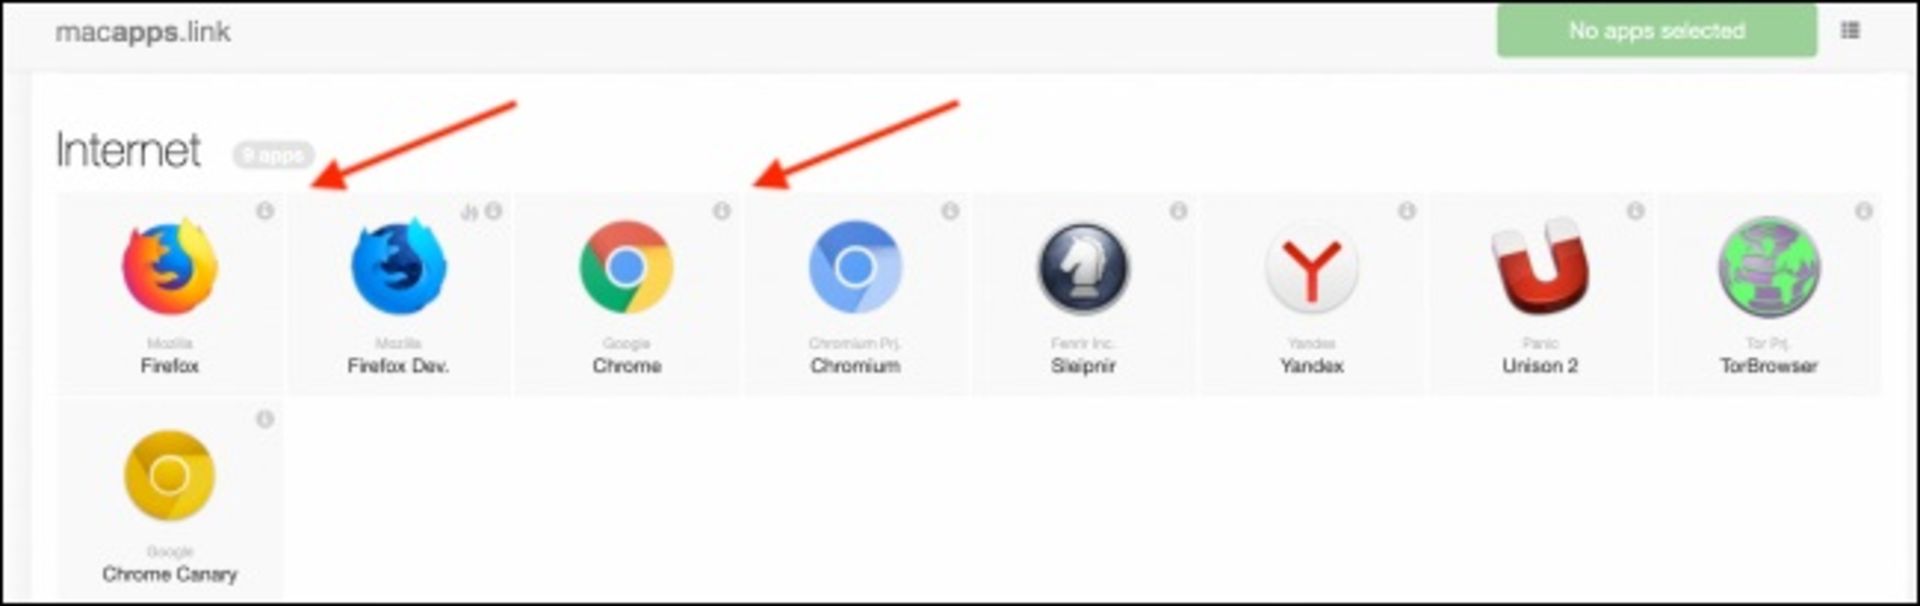Select the Firefox Dev. blue icon
The width and height of the screenshot is (1920, 606).
point(398,267)
